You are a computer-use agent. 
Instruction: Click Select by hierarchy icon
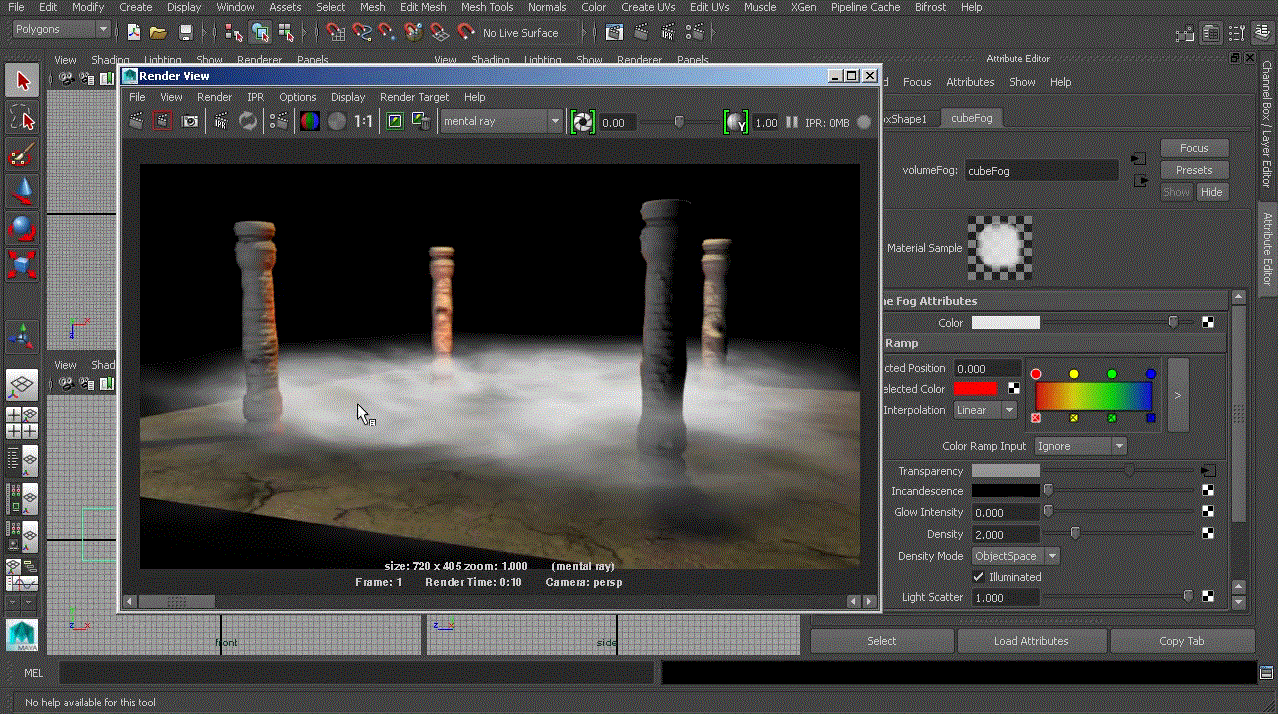click(x=234, y=32)
